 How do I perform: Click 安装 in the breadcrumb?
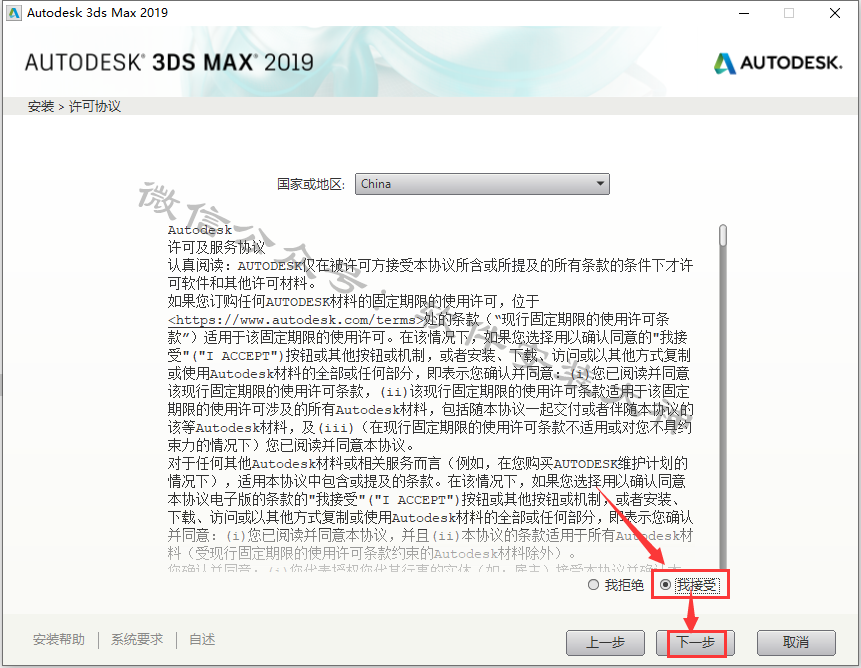(x=41, y=106)
